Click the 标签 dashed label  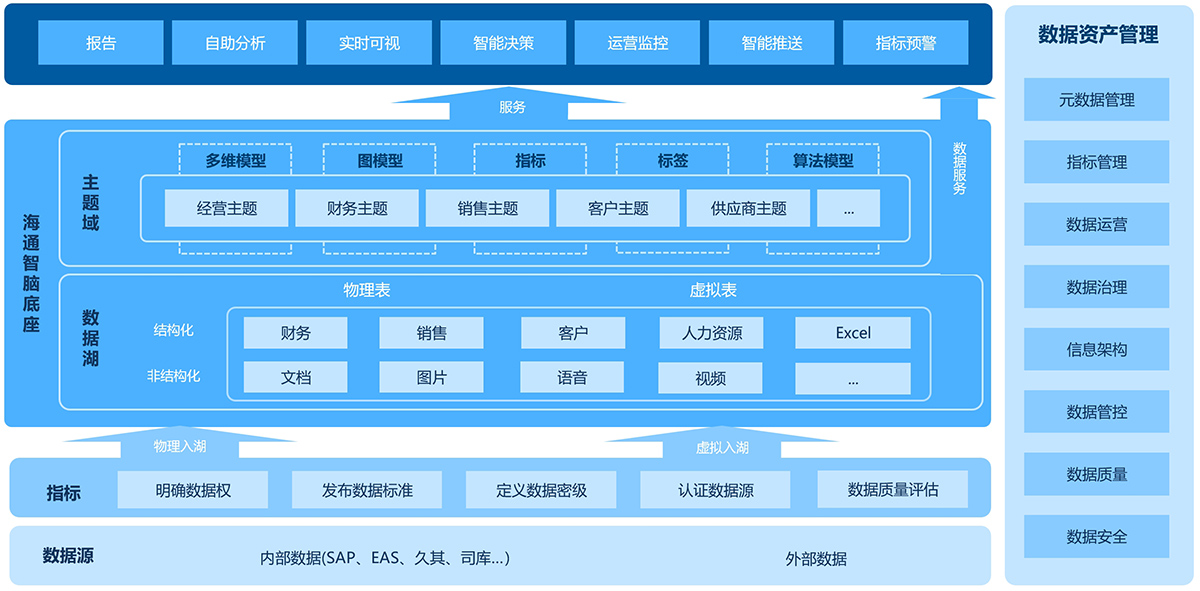[x=673, y=160]
